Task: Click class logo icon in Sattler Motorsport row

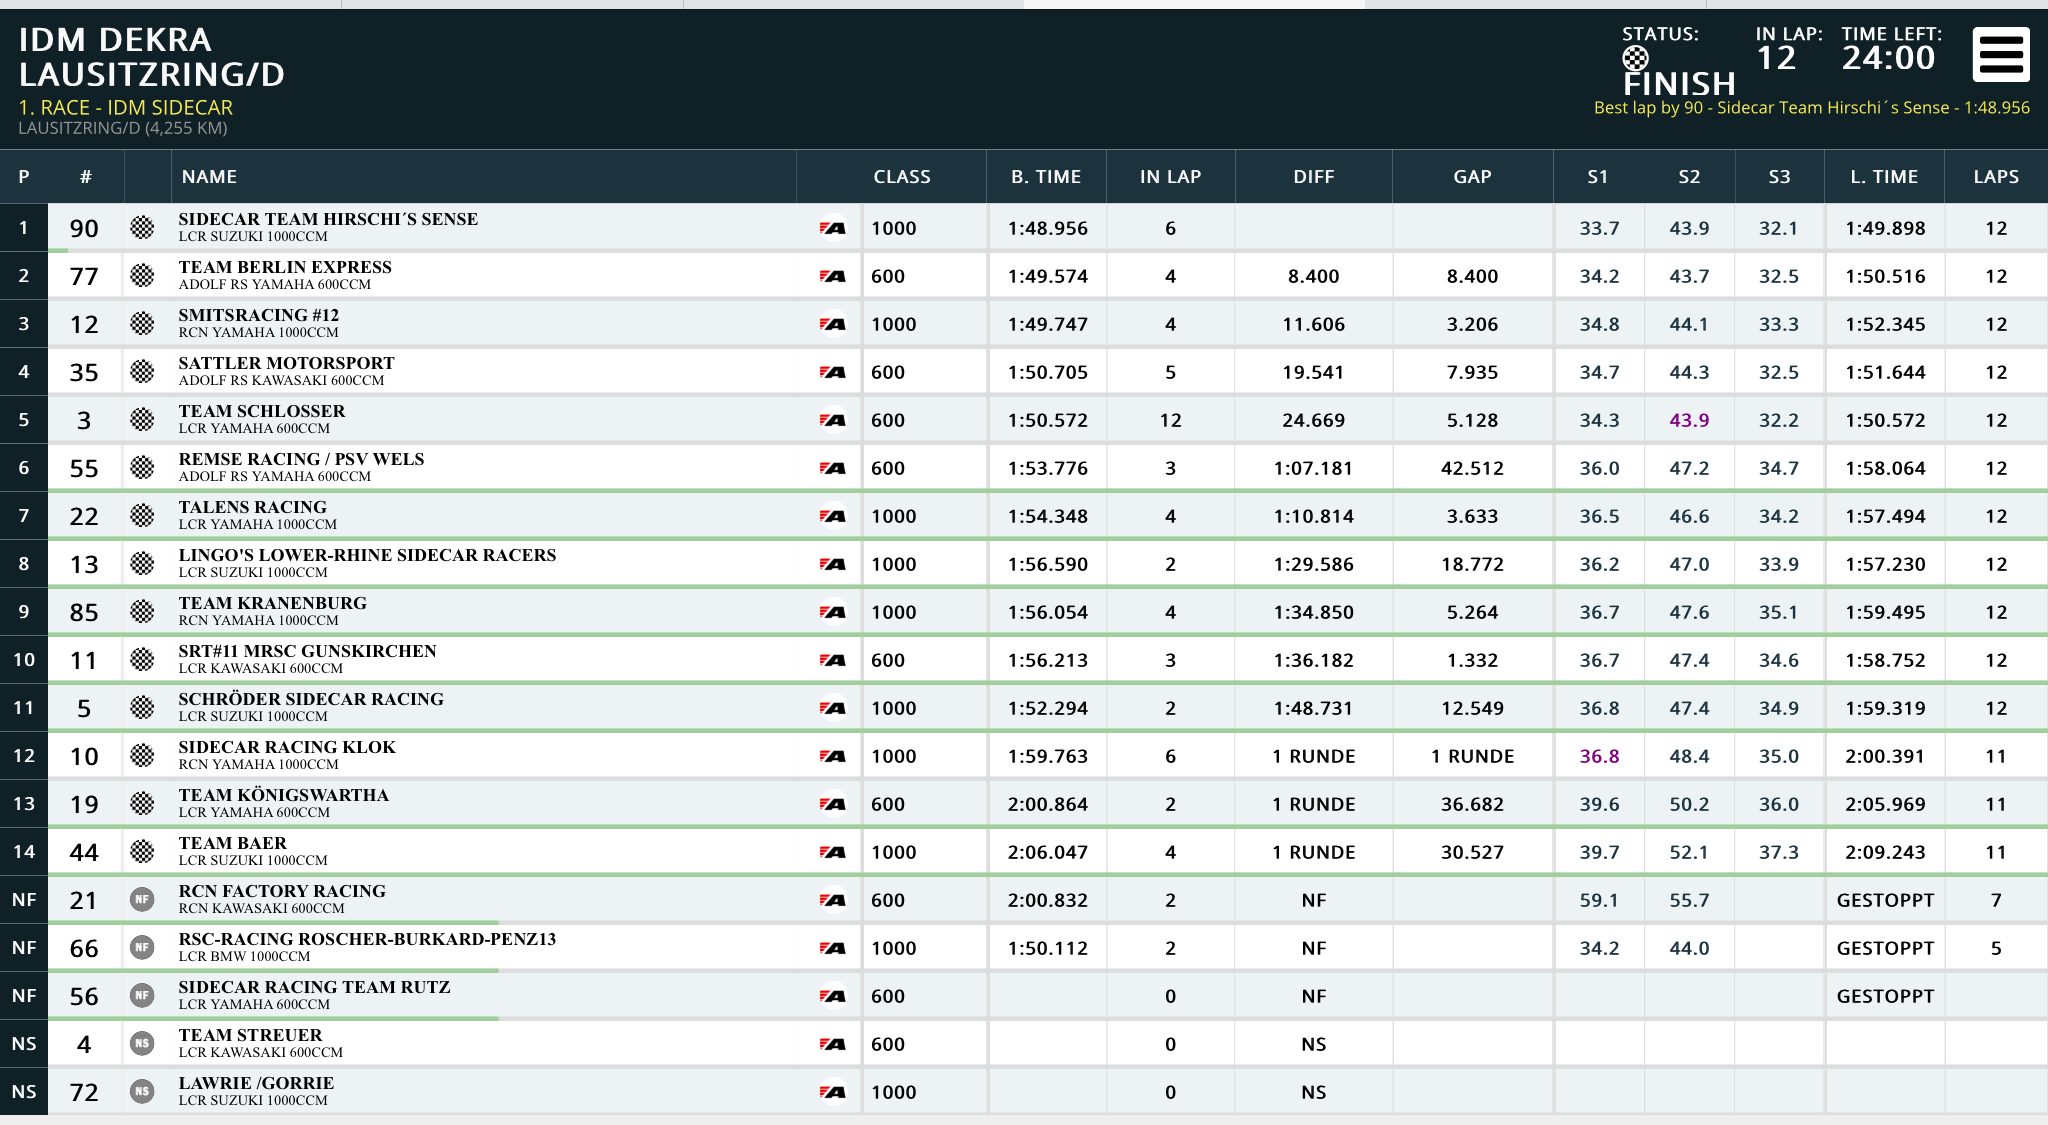Action: click(x=832, y=372)
